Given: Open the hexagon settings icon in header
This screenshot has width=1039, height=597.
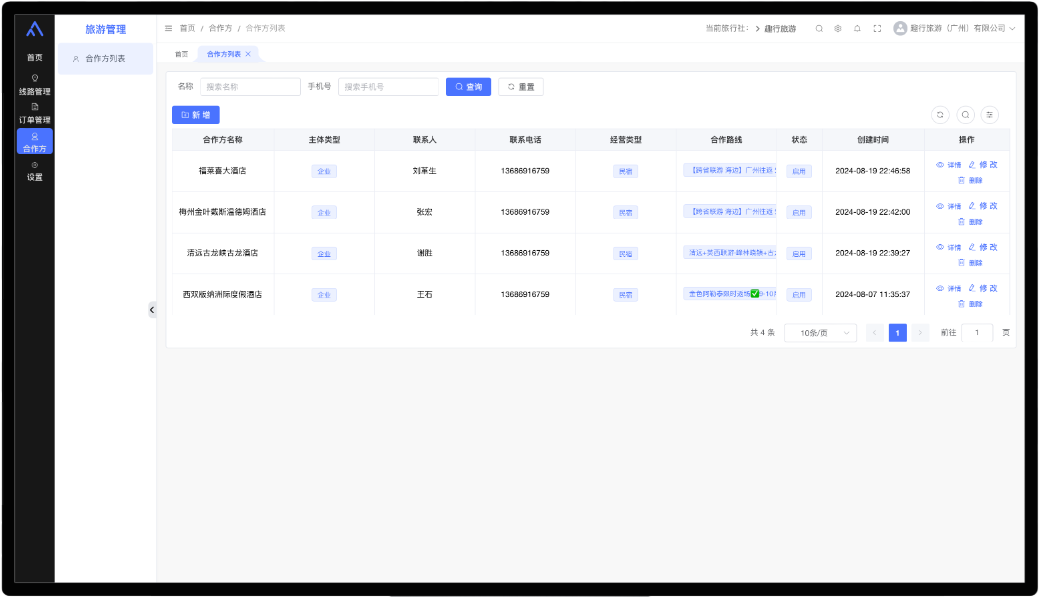Looking at the screenshot, I should coord(838,28).
